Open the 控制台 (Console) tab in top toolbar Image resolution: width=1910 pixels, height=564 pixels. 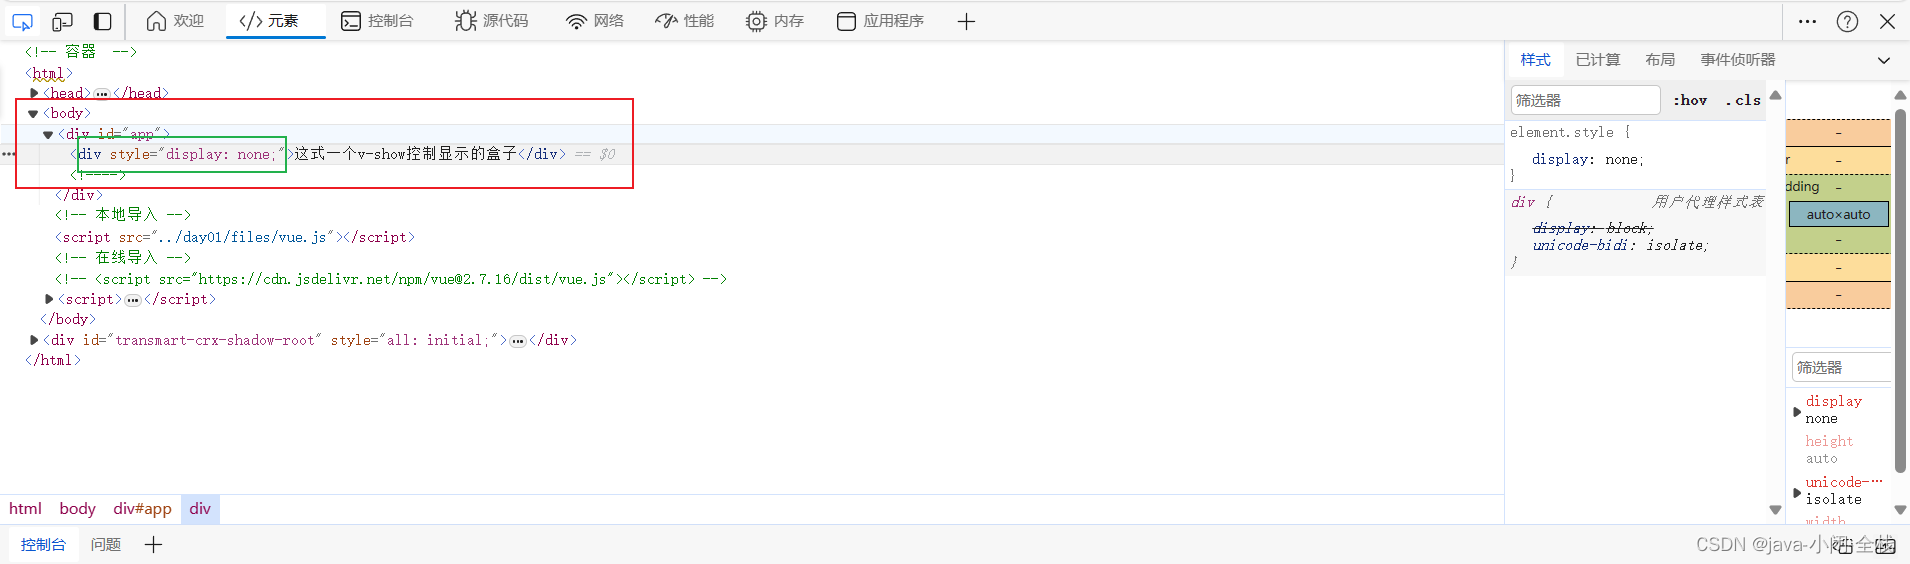(377, 21)
